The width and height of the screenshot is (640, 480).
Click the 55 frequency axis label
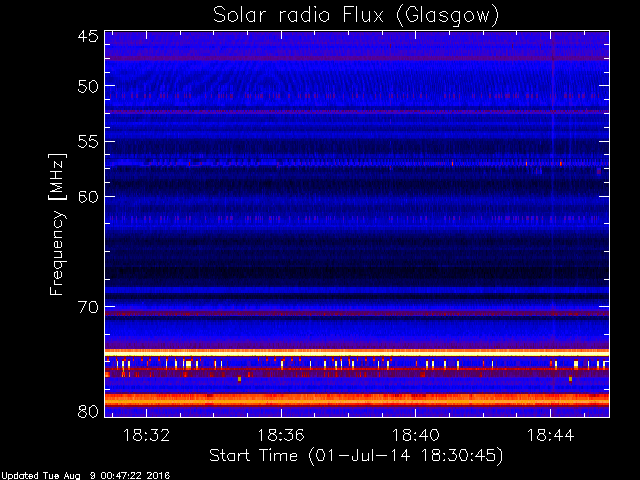88,142
